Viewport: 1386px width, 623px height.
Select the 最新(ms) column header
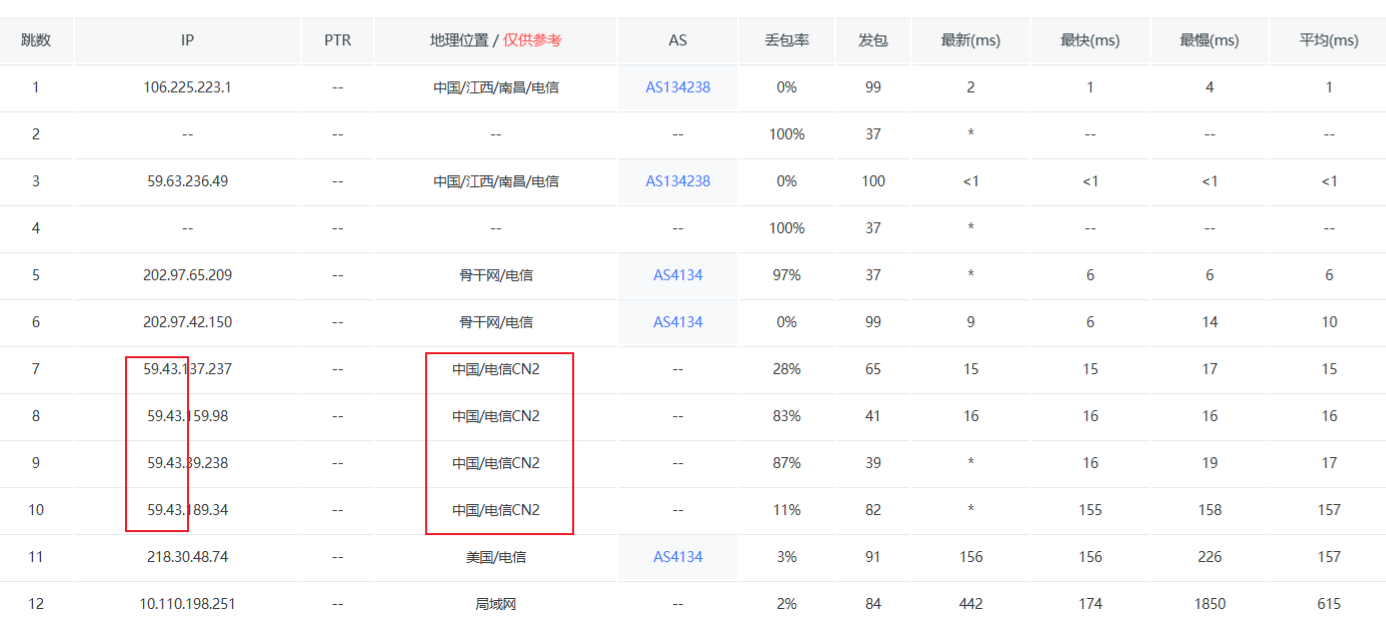(x=971, y=40)
